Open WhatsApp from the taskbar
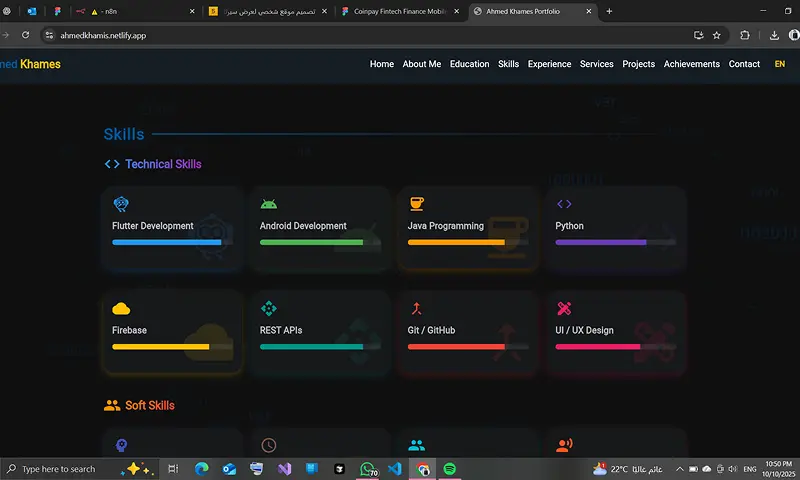 pyautogui.click(x=368, y=469)
